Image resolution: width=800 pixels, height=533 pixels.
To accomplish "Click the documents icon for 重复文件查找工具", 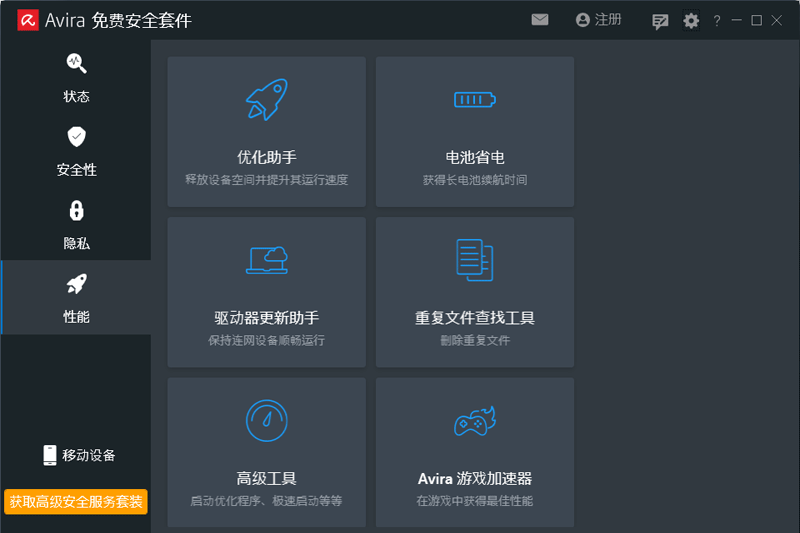I will coord(474,259).
